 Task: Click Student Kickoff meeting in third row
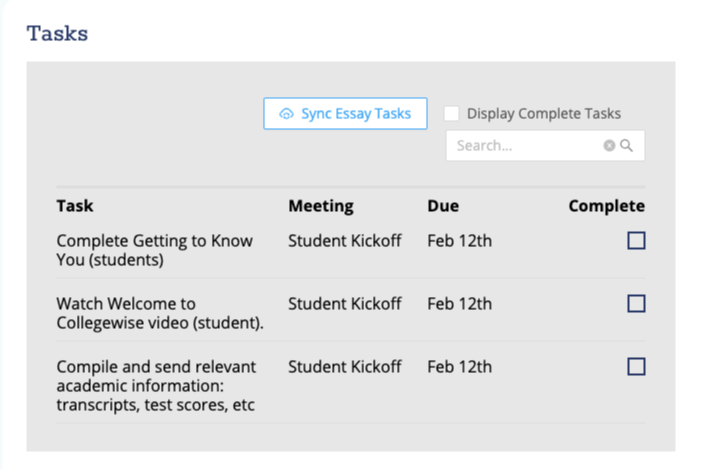point(344,367)
